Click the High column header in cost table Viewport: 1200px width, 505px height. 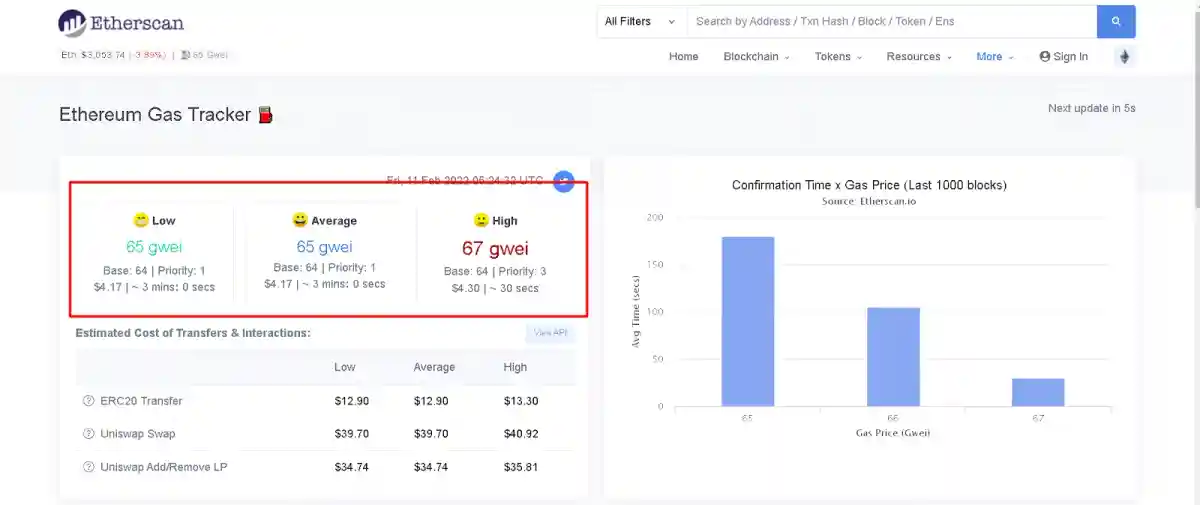click(515, 367)
